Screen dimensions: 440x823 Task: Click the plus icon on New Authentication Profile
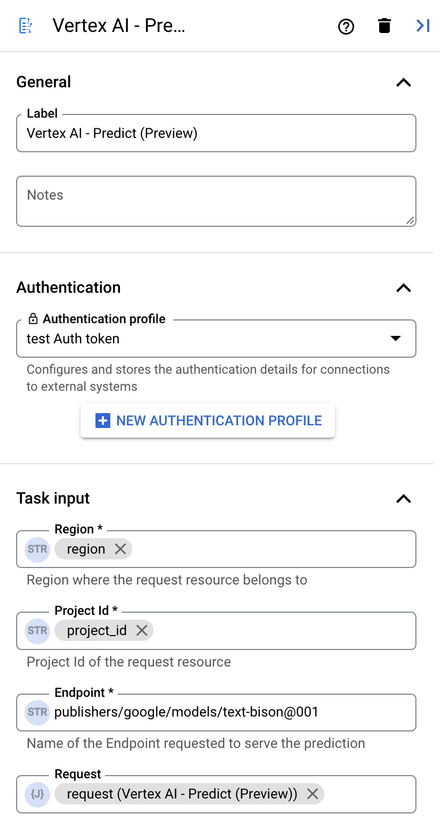(102, 420)
